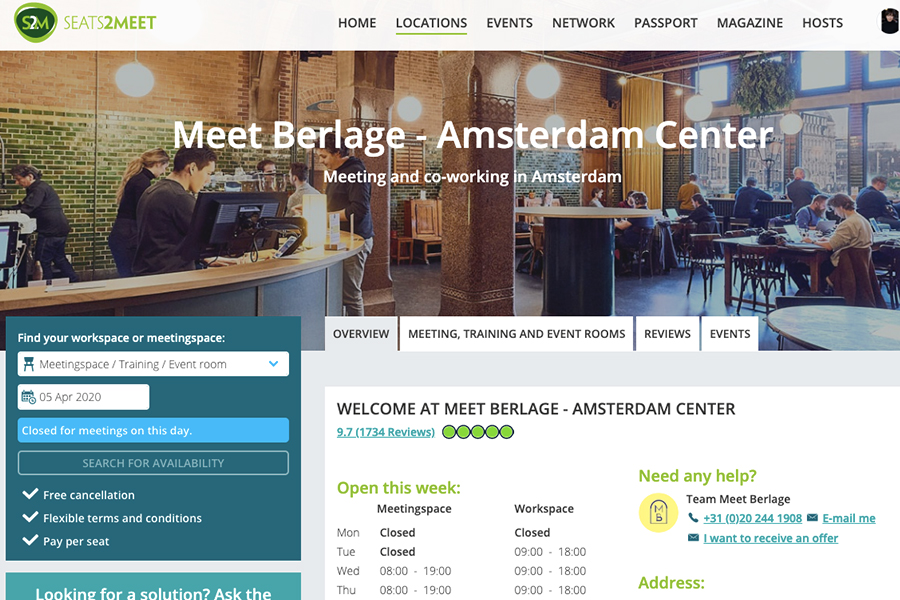Open the 05 Apr 2020 date picker
The width and height of the screenshot is (900, 600).
pyautogui.click(x=84, y=397)
